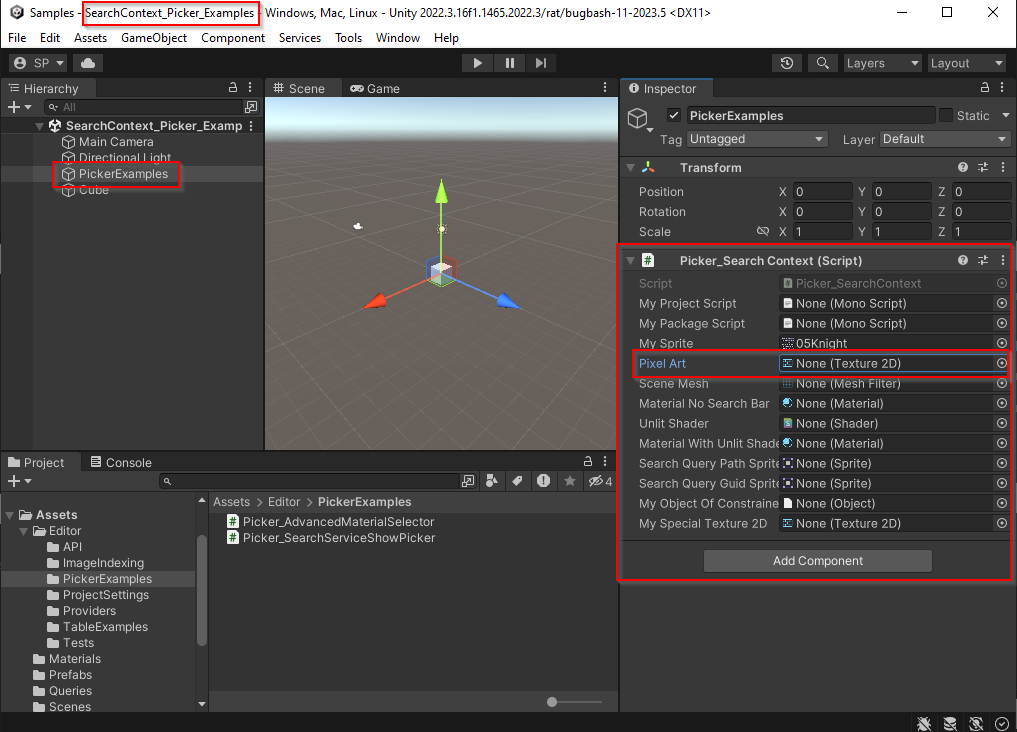
Task: Toggle PickerExamples active checkbox
Action: 674,115
